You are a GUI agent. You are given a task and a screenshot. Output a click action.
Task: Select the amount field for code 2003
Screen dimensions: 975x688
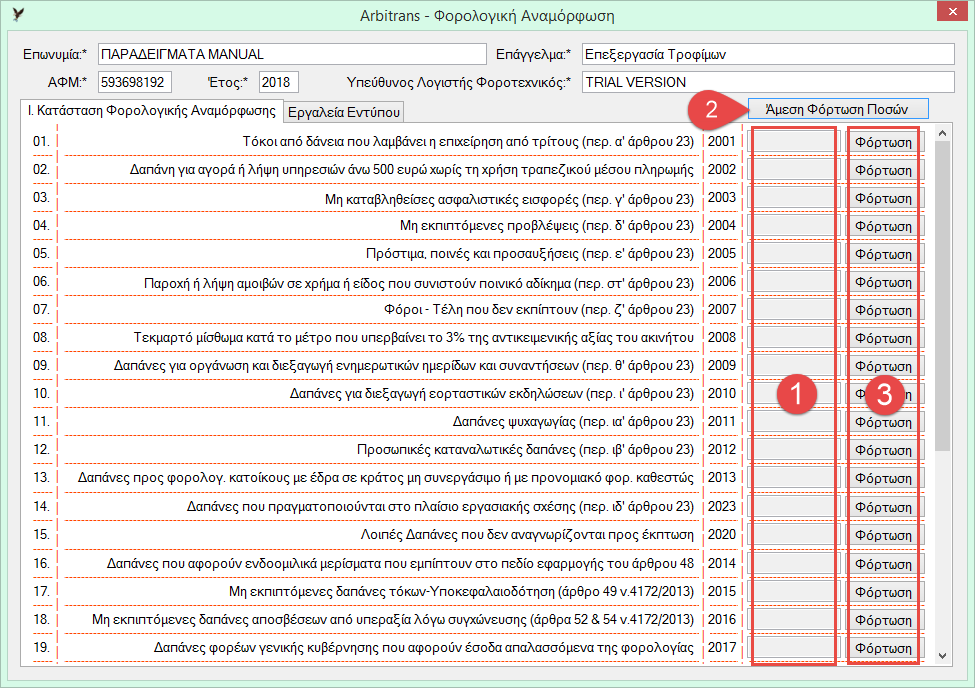[793, 198]
